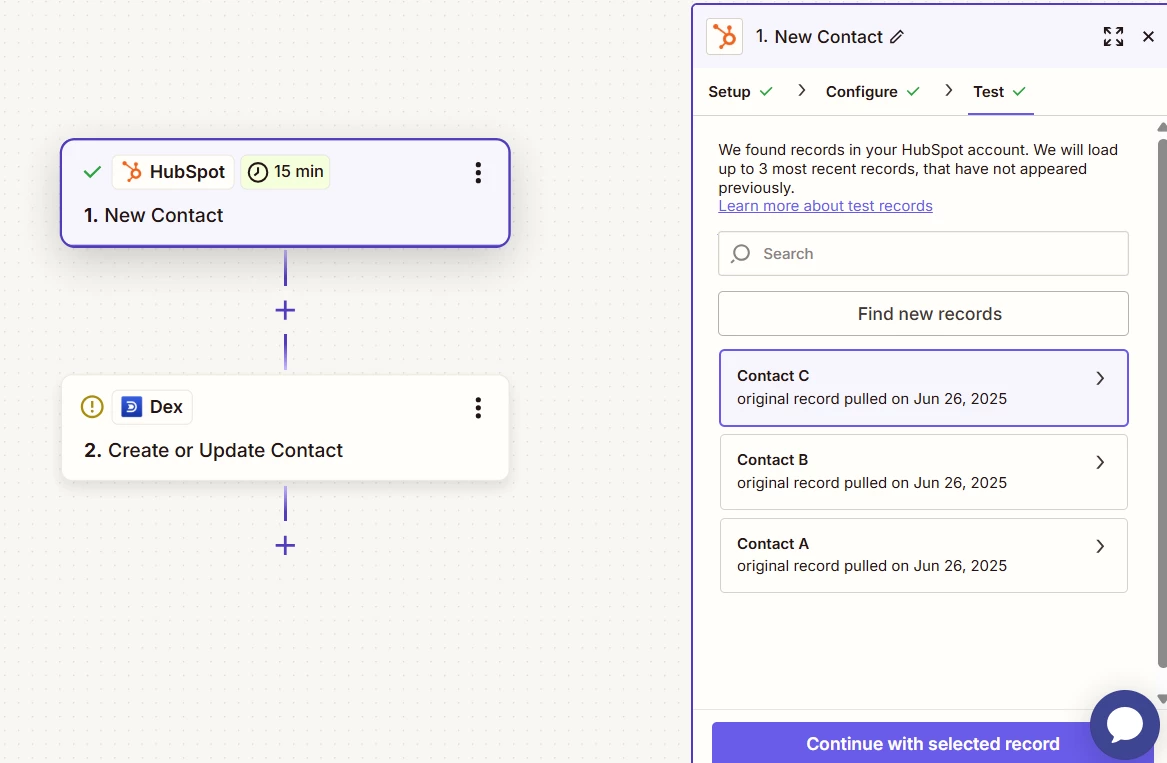Open the Dex step three-dot menu

[x=478, y=408]
